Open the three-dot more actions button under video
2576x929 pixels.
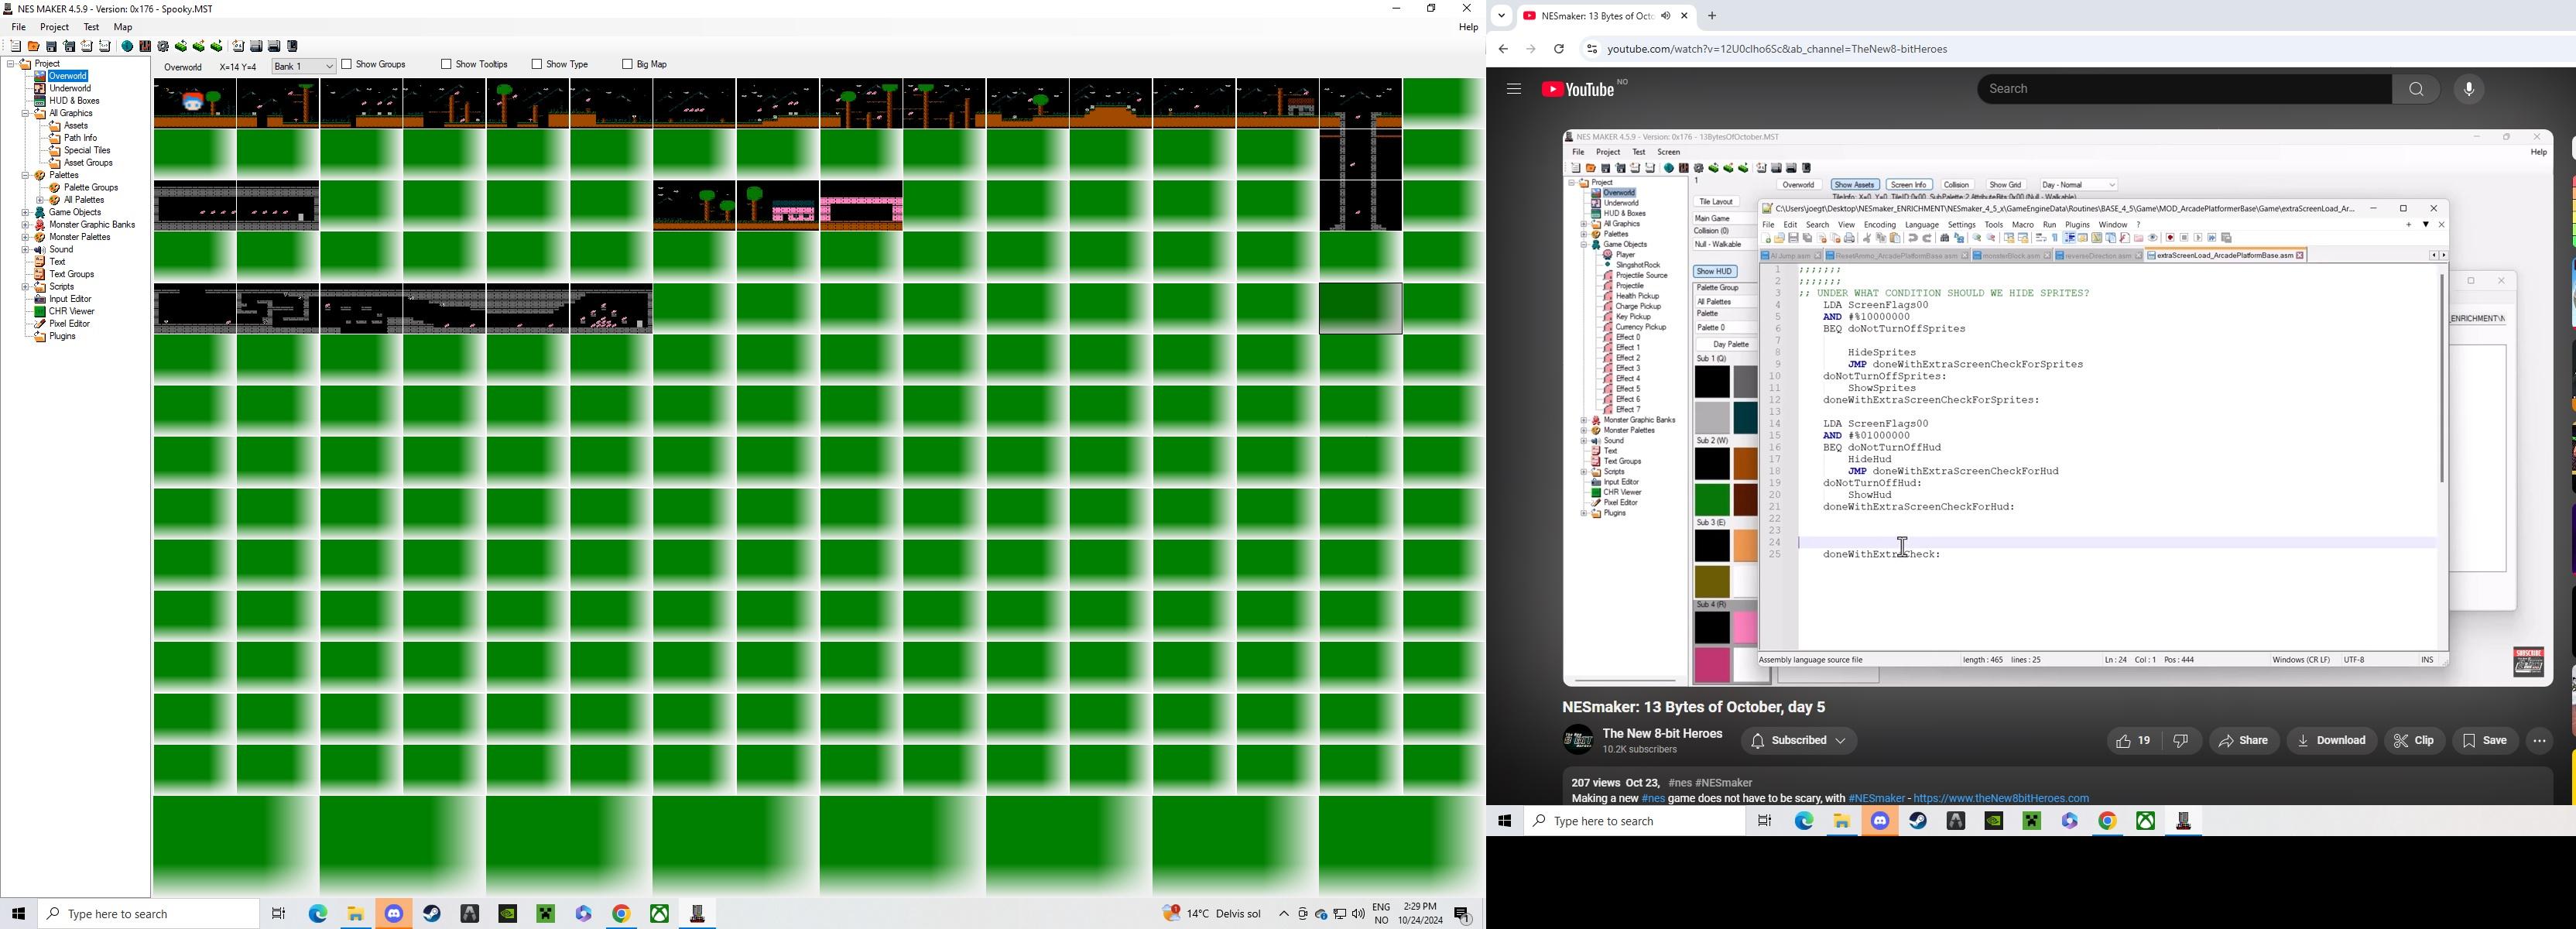[x=2540, y=741]
